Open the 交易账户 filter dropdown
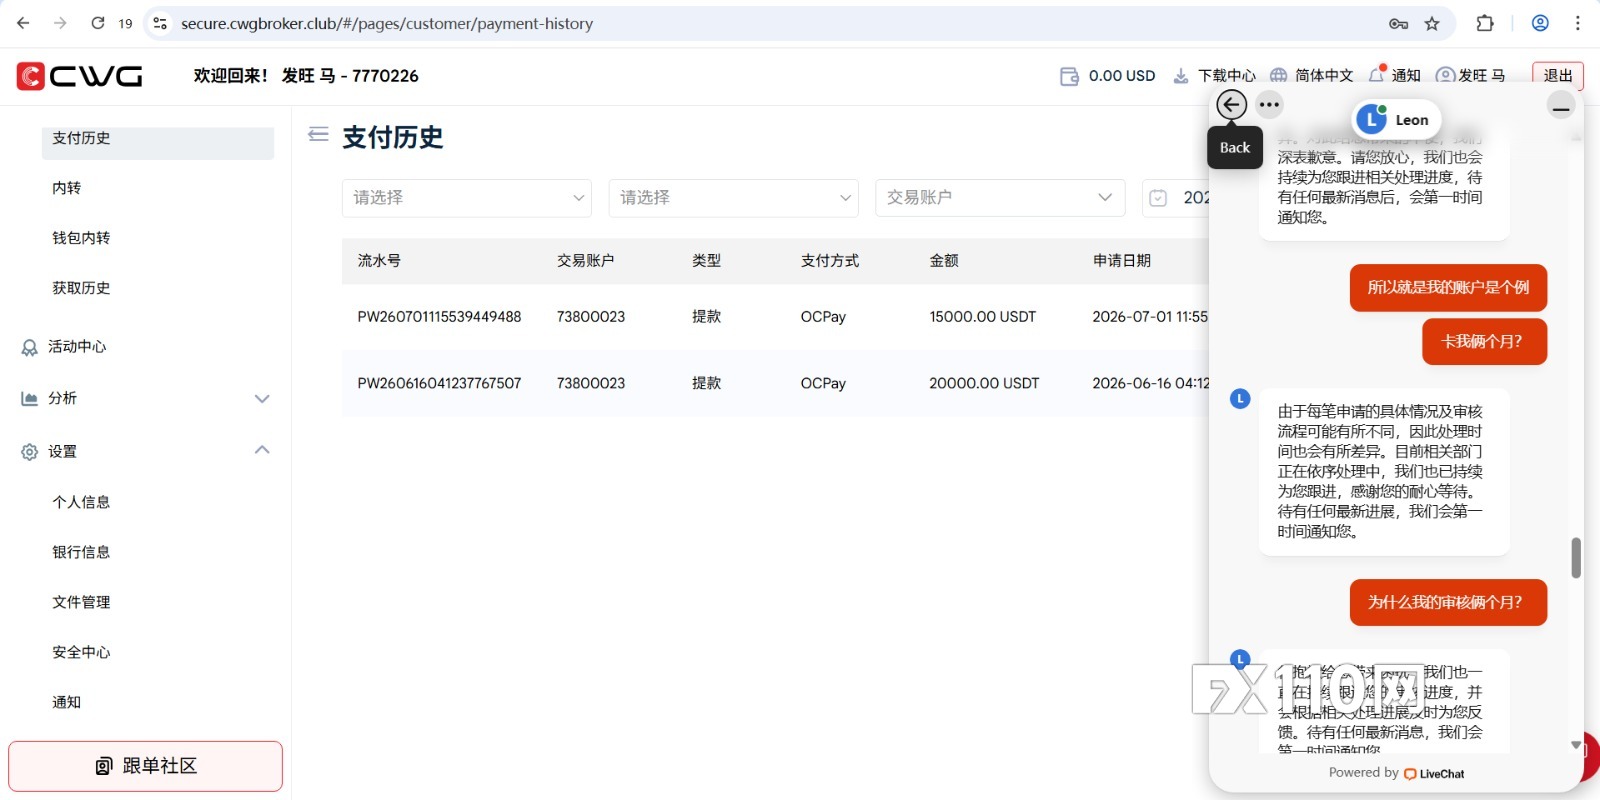This screenshot has width=1600, height=800. point(1000,198)
